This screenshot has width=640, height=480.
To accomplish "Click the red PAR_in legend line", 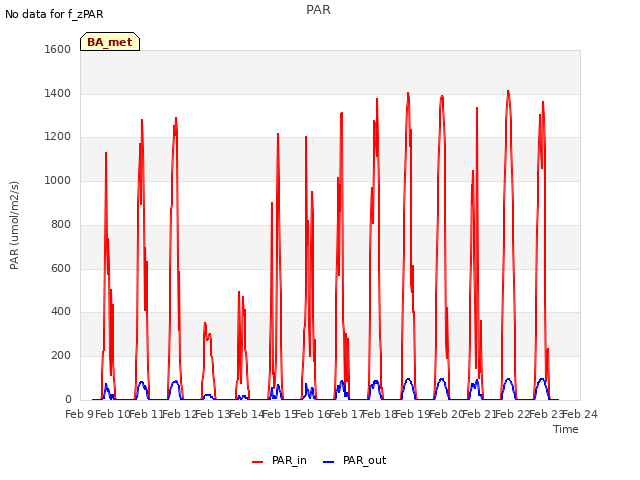I will pos(258,462).
